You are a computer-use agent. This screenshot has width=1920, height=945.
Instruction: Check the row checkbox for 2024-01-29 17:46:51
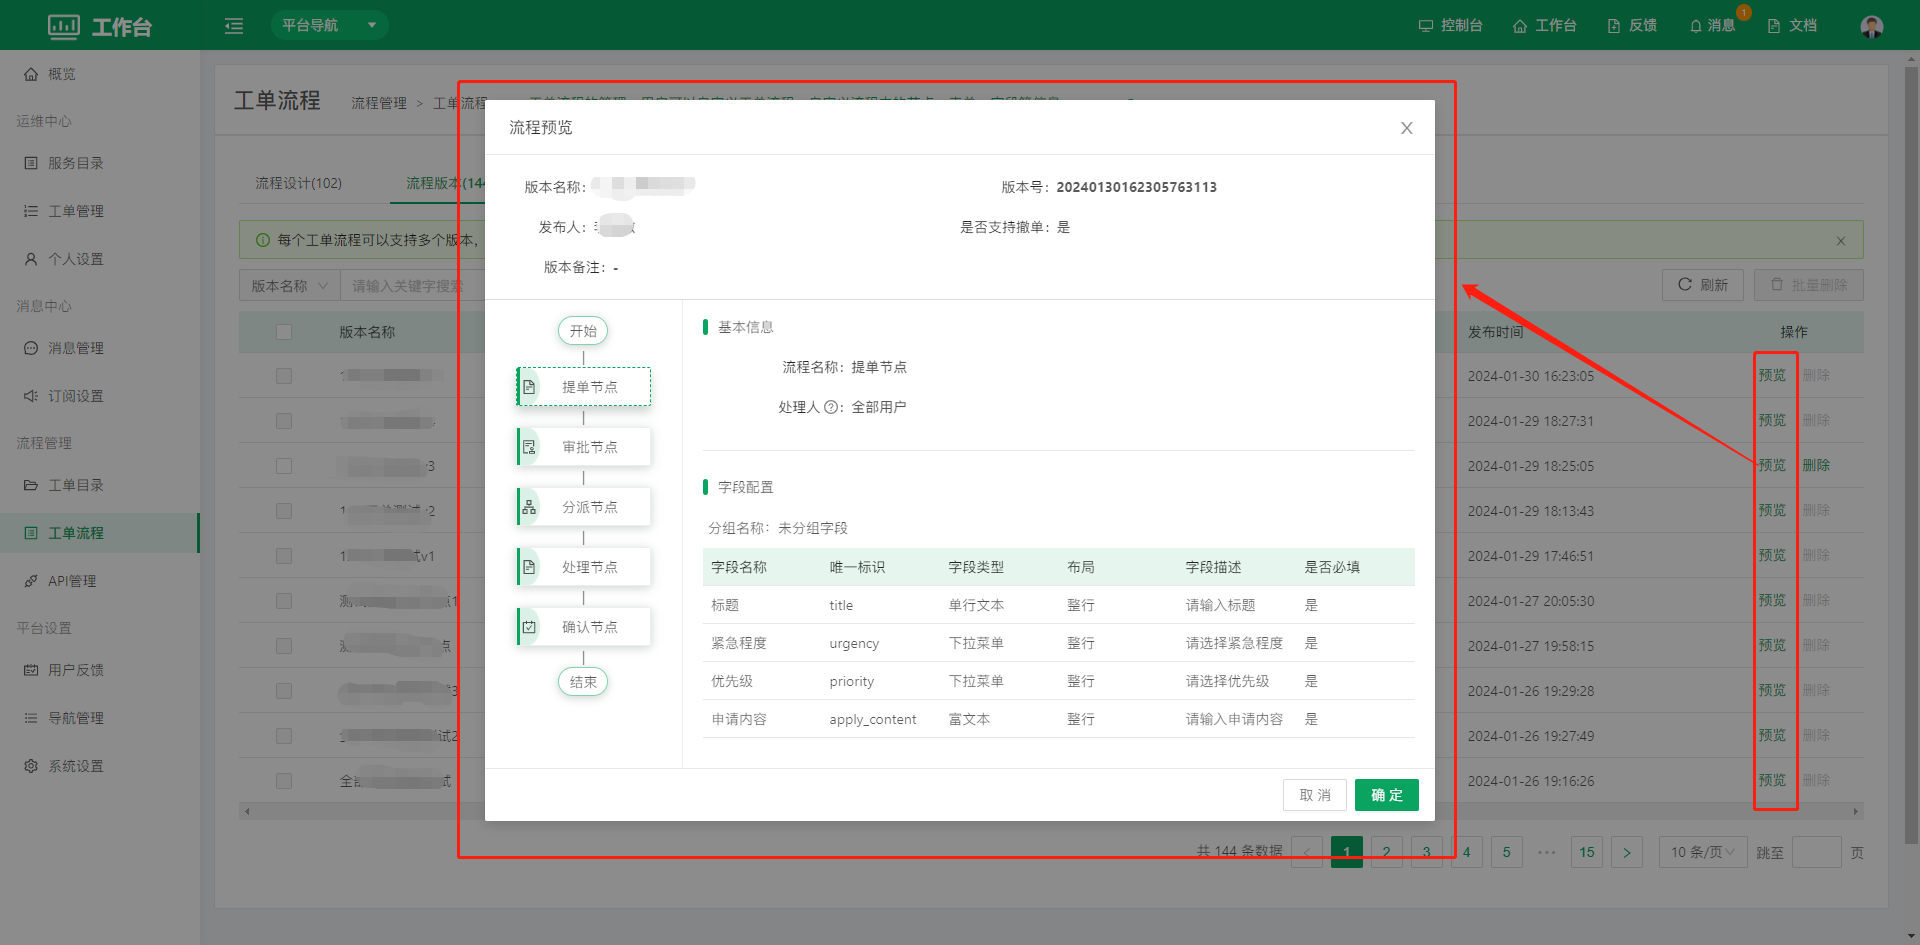tap(284, 556)
